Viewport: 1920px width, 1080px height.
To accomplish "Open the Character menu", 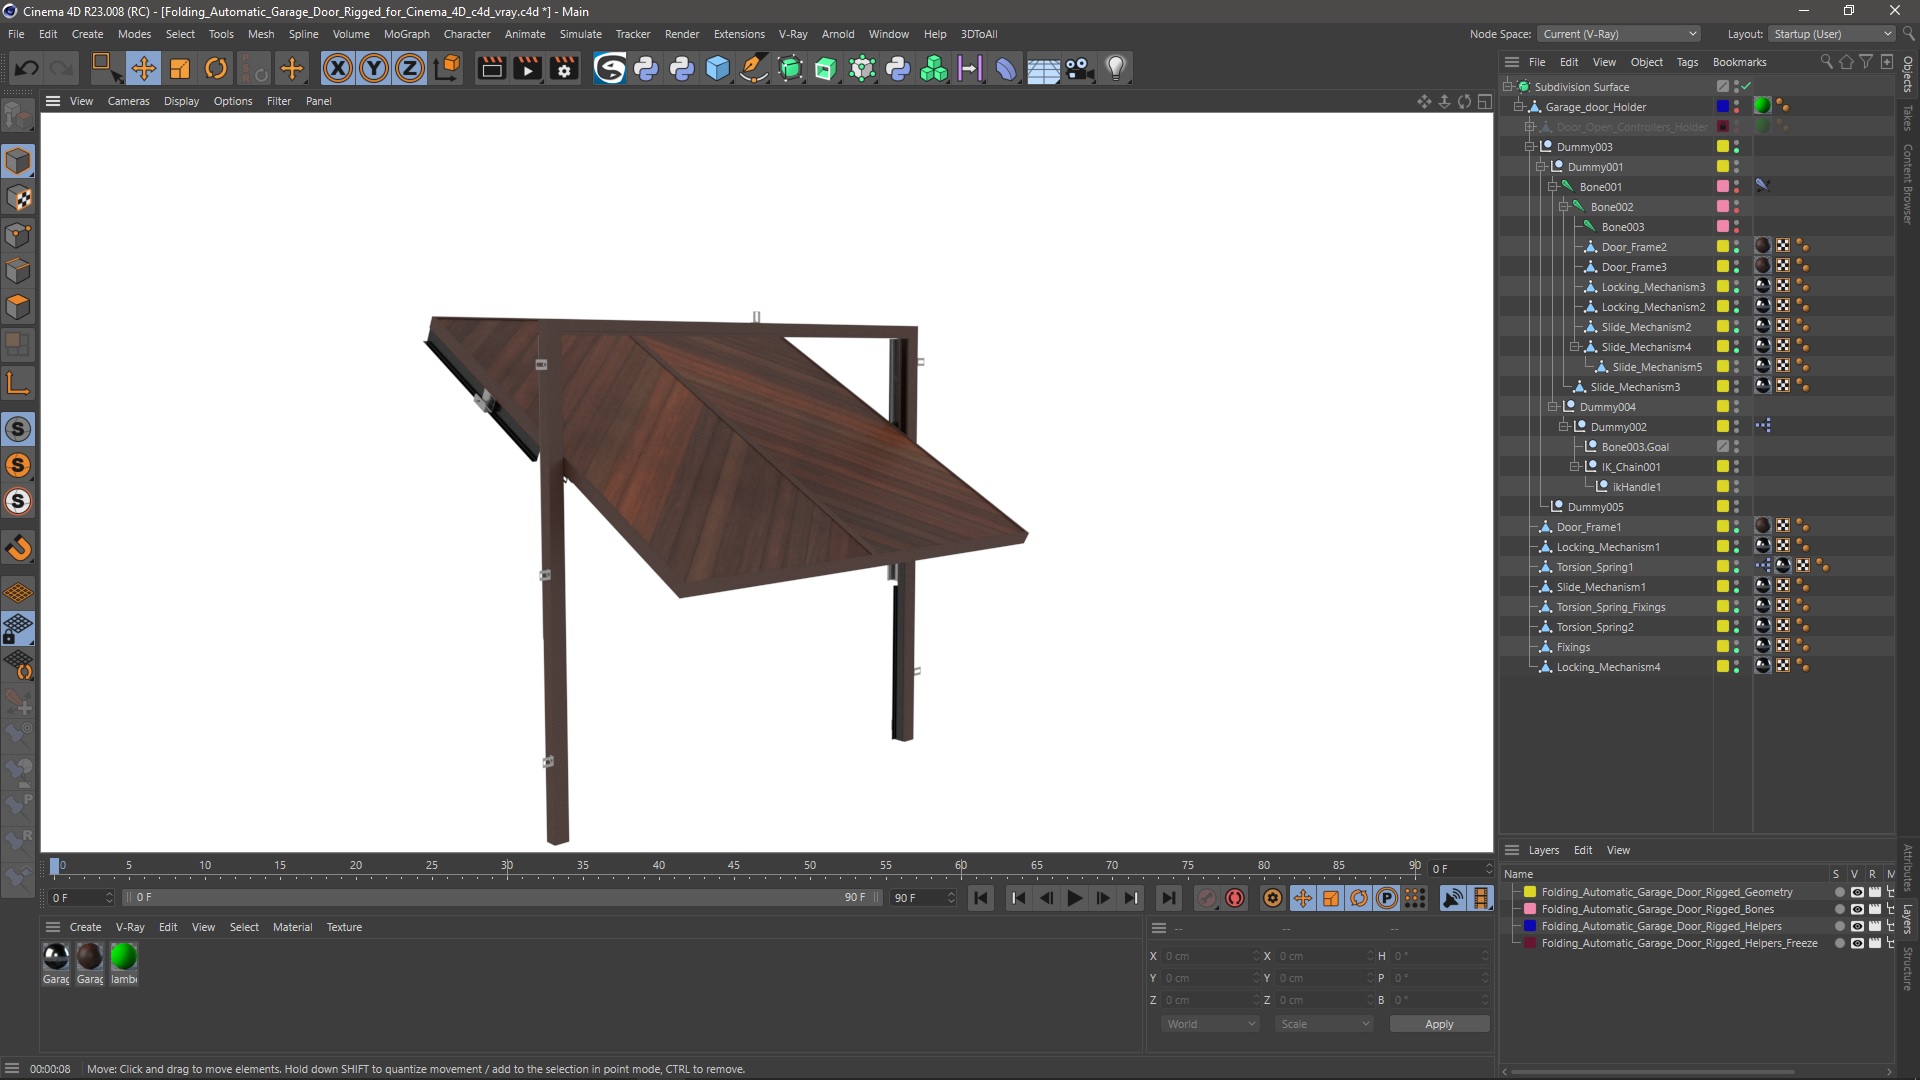I will tap(467, 34).
